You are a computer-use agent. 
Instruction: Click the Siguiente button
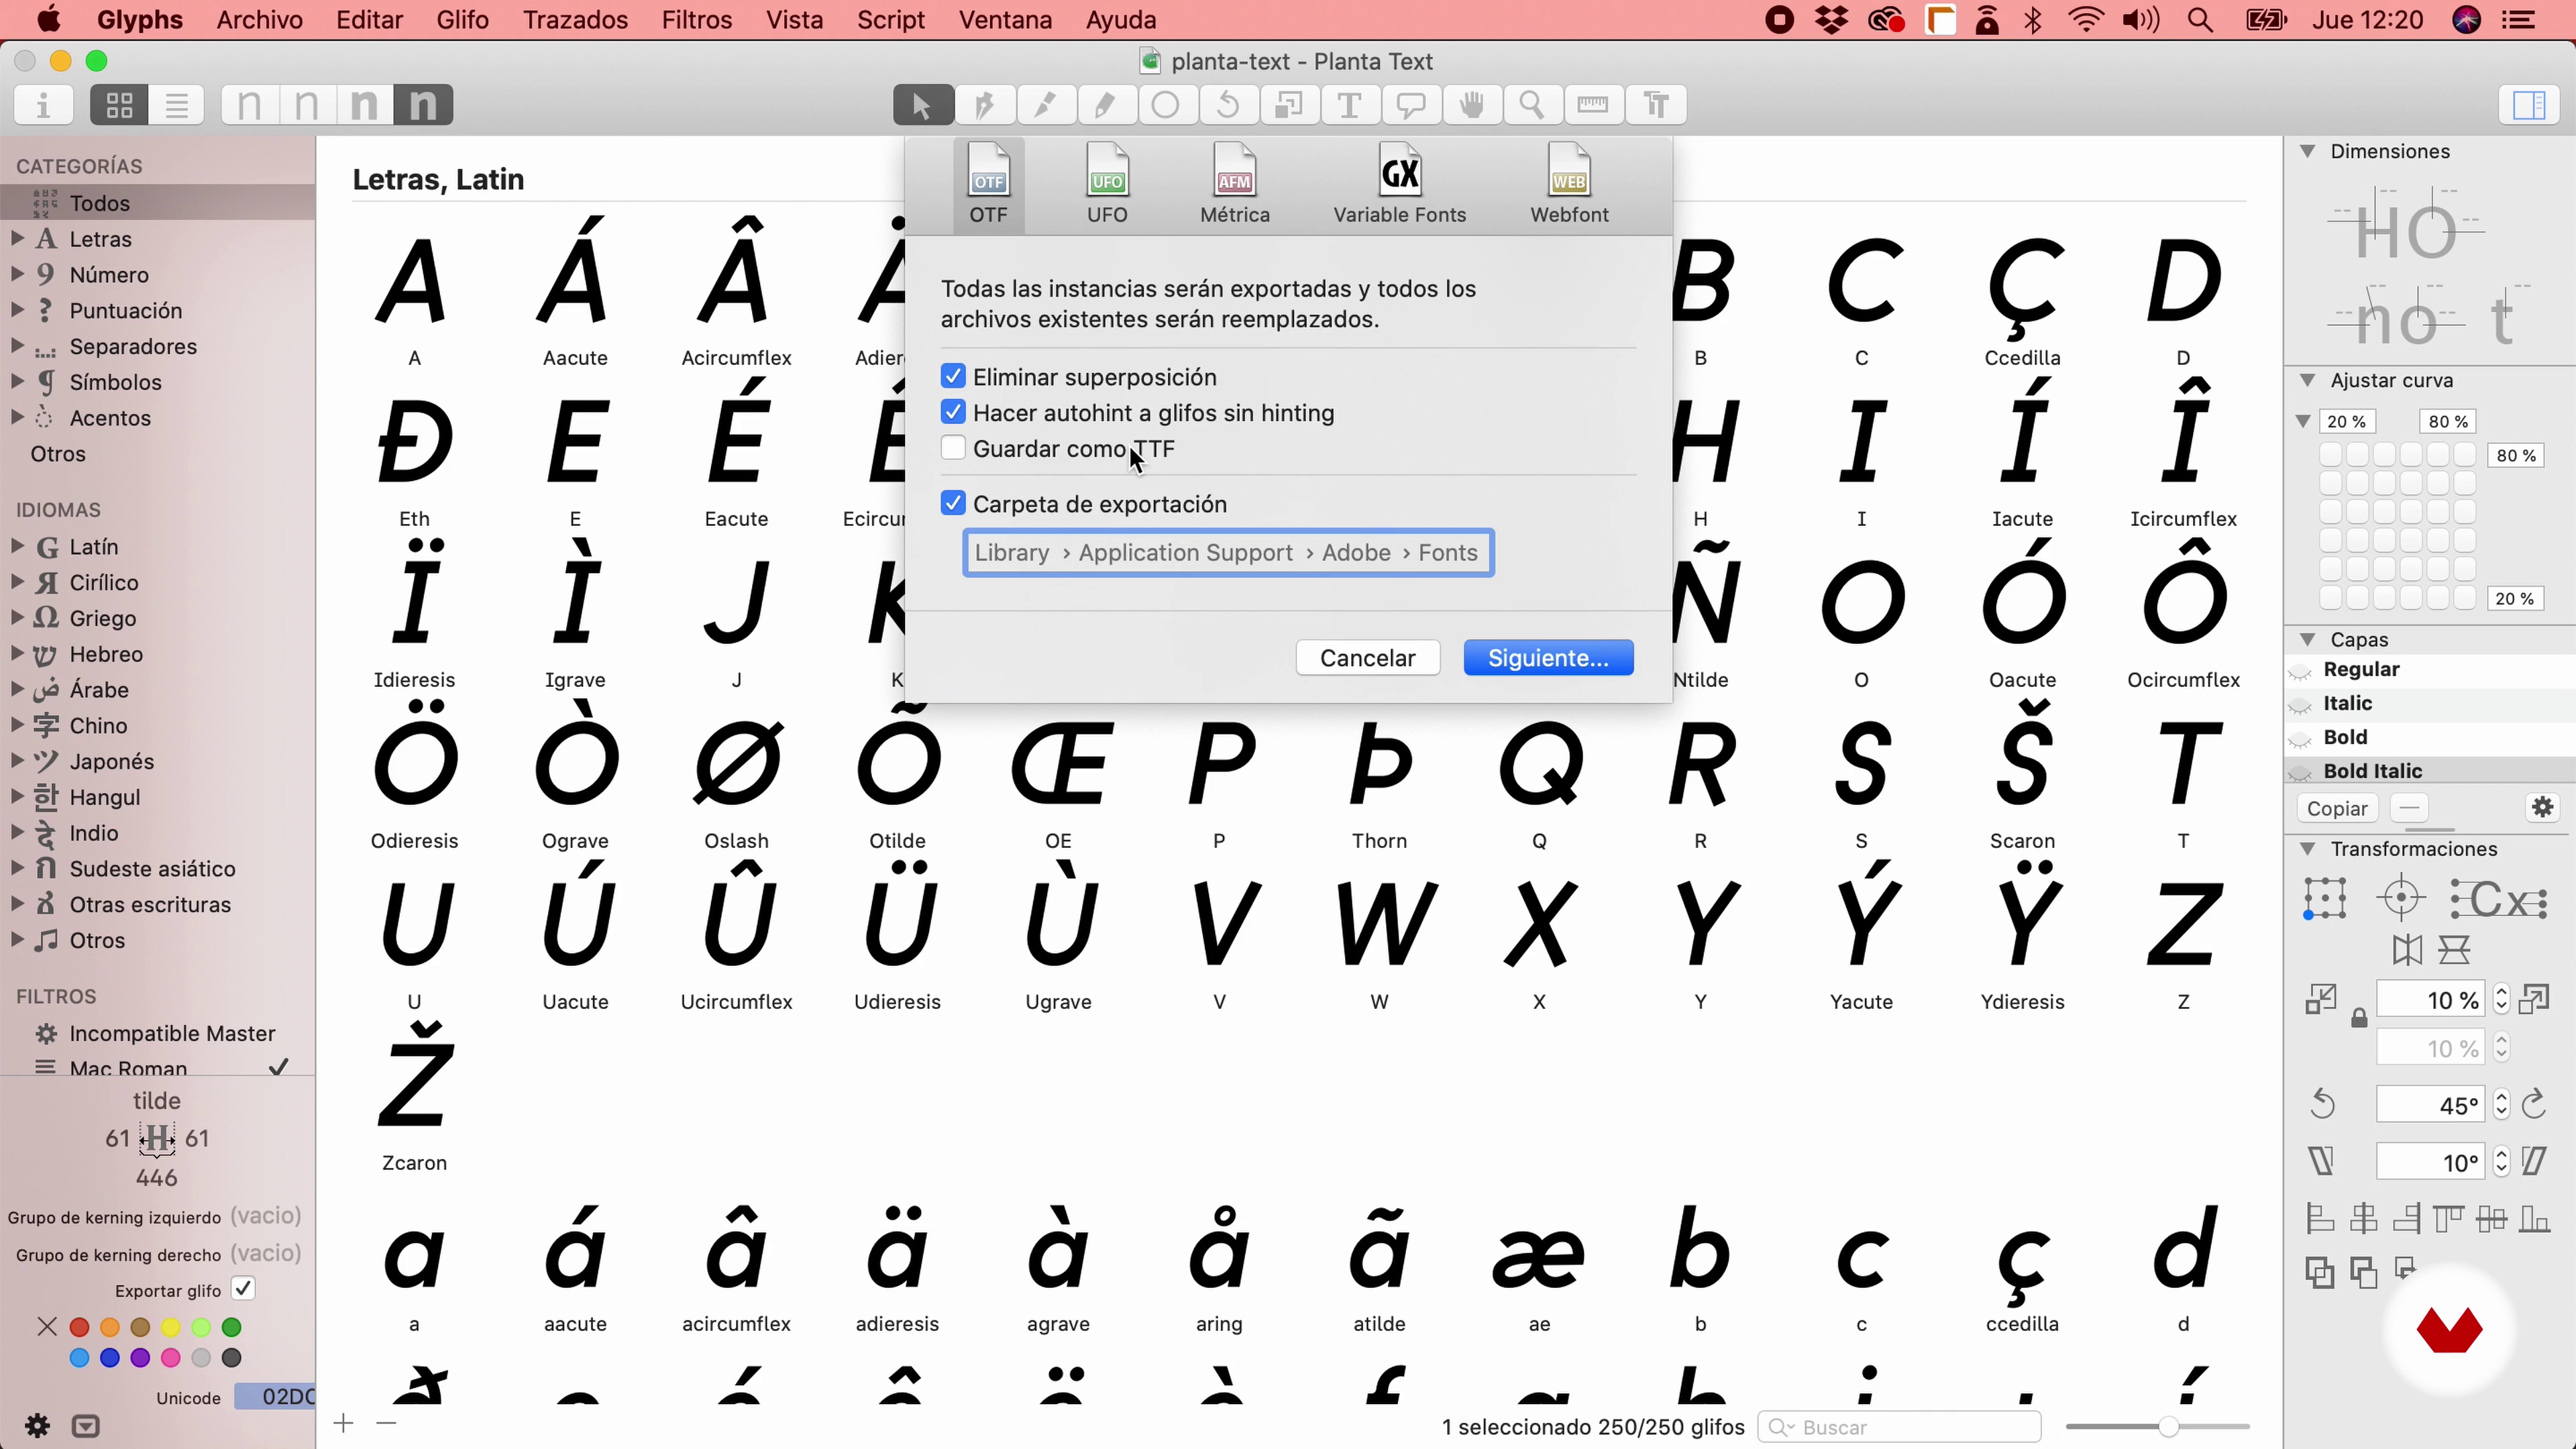coord(1546,656)
